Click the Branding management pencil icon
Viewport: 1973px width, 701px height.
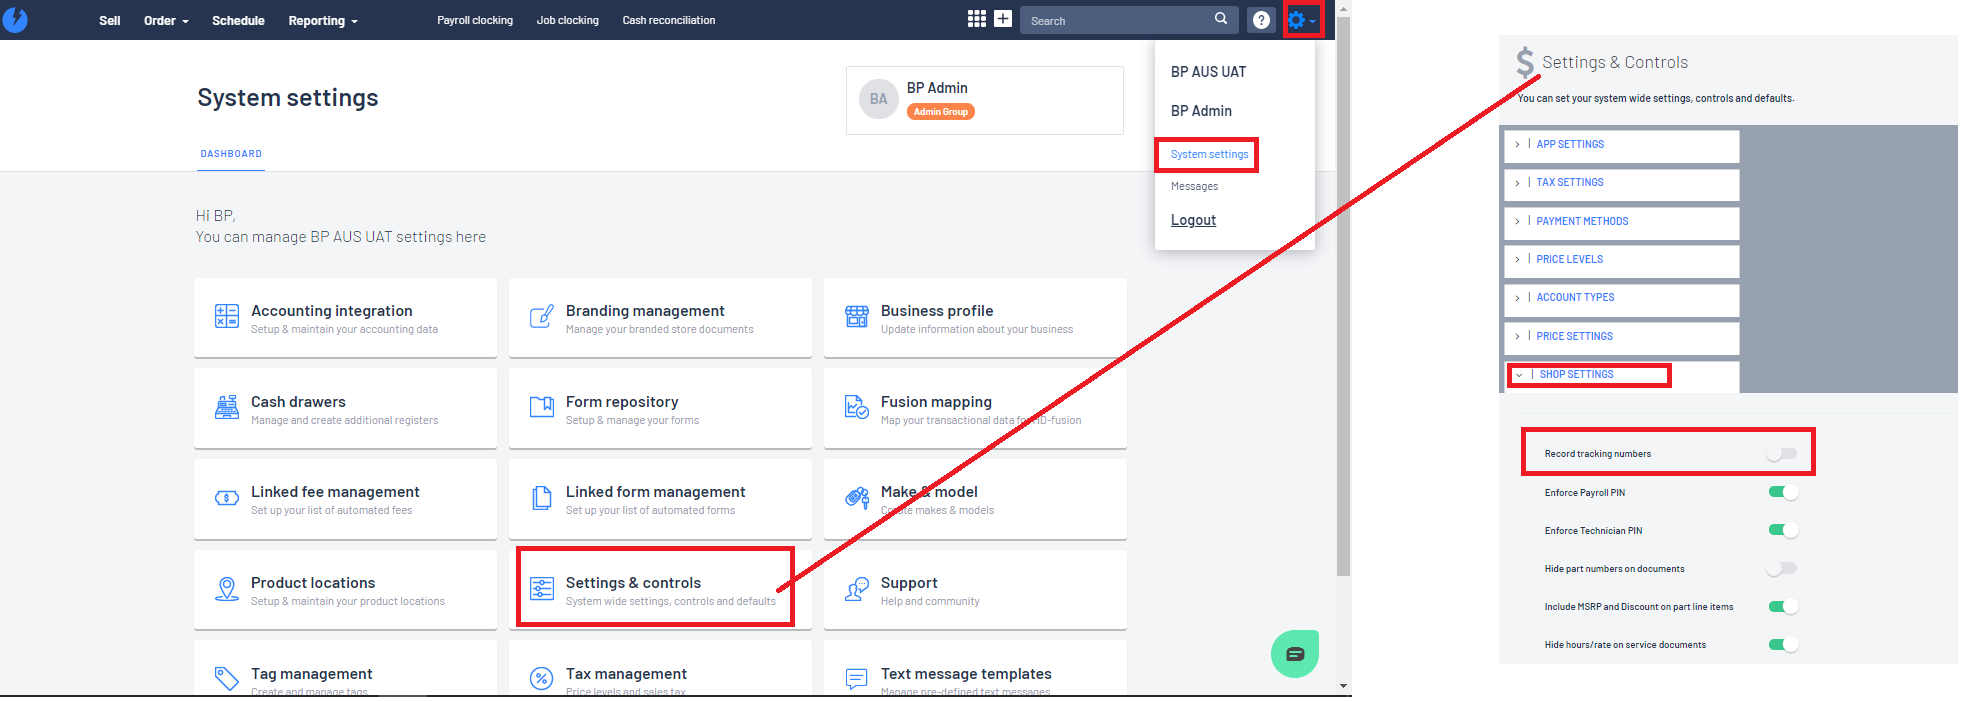(542, 317)
